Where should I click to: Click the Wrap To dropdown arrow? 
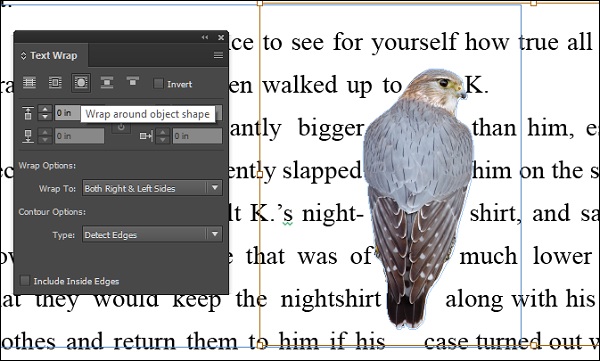(215, 188)
